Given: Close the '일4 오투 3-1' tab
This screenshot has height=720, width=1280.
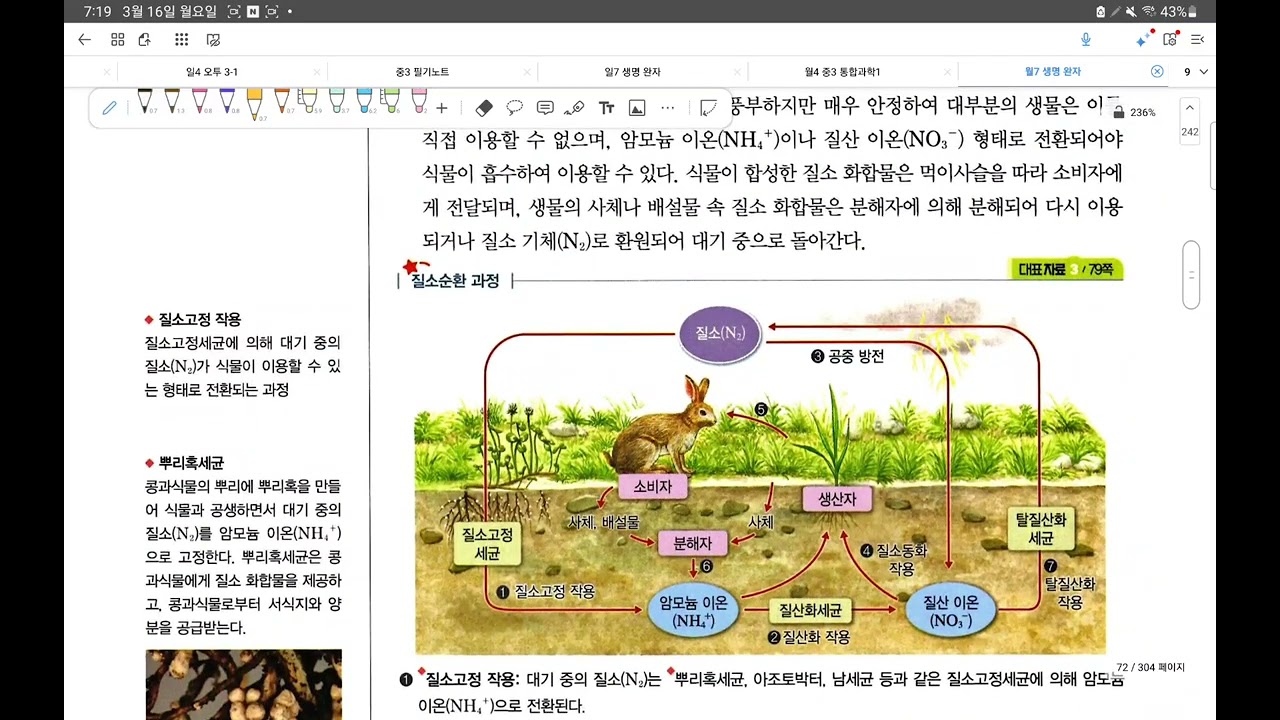Looking at the screenshot, I should (x=317, y=72).
